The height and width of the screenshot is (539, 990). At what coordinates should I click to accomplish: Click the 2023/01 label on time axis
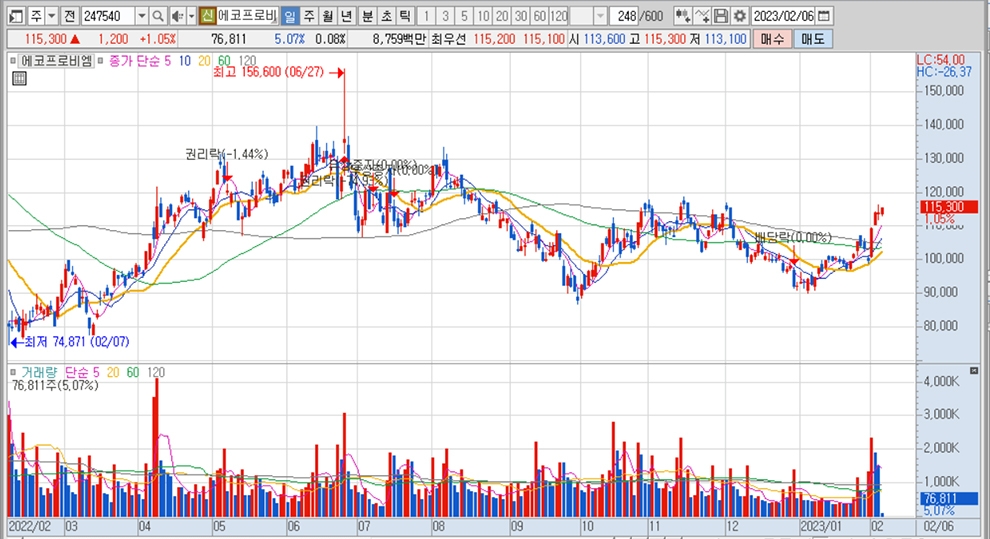(821, 526)
